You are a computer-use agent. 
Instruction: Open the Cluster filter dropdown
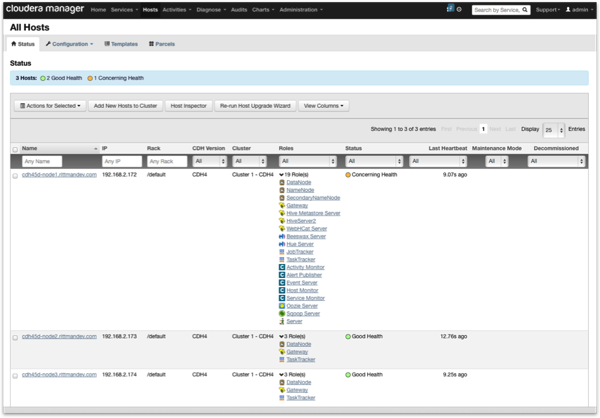pos(249,161)
